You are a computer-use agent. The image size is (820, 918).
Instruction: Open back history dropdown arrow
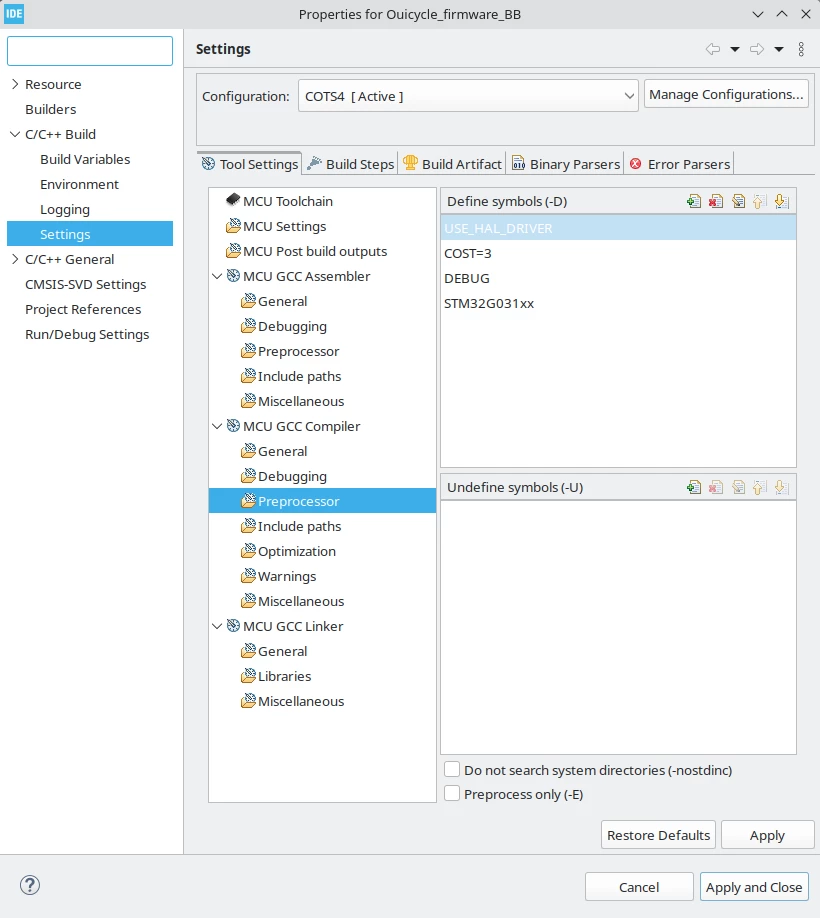coord(735,50)
